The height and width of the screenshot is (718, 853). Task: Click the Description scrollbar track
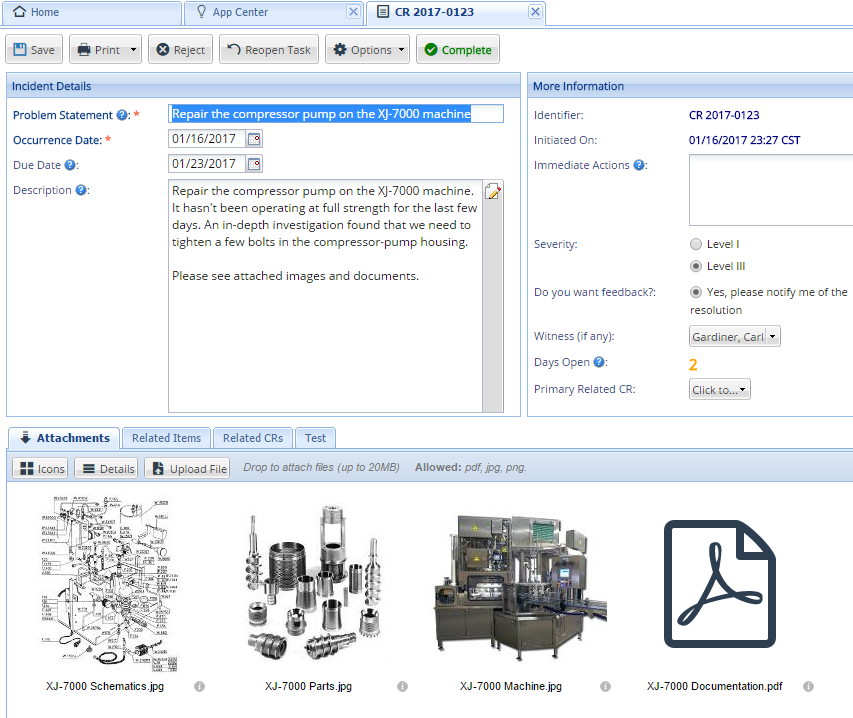click(492, 306)
